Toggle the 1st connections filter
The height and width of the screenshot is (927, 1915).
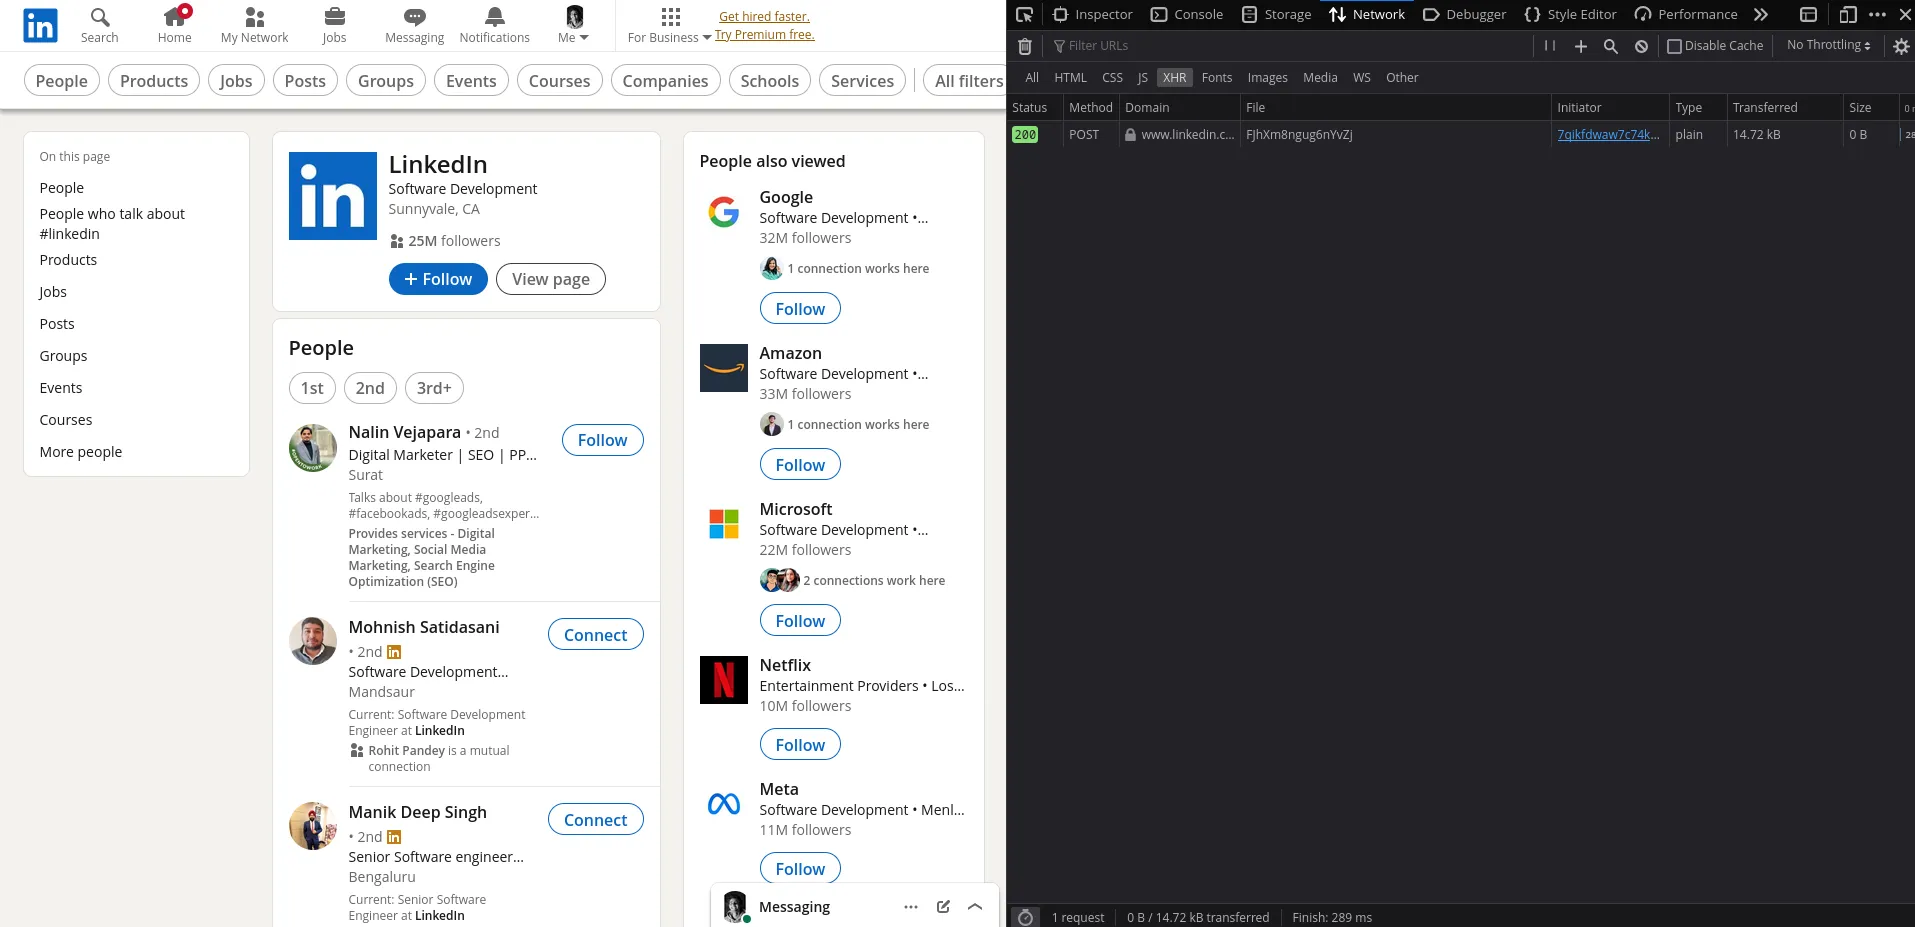pos(312,388)
